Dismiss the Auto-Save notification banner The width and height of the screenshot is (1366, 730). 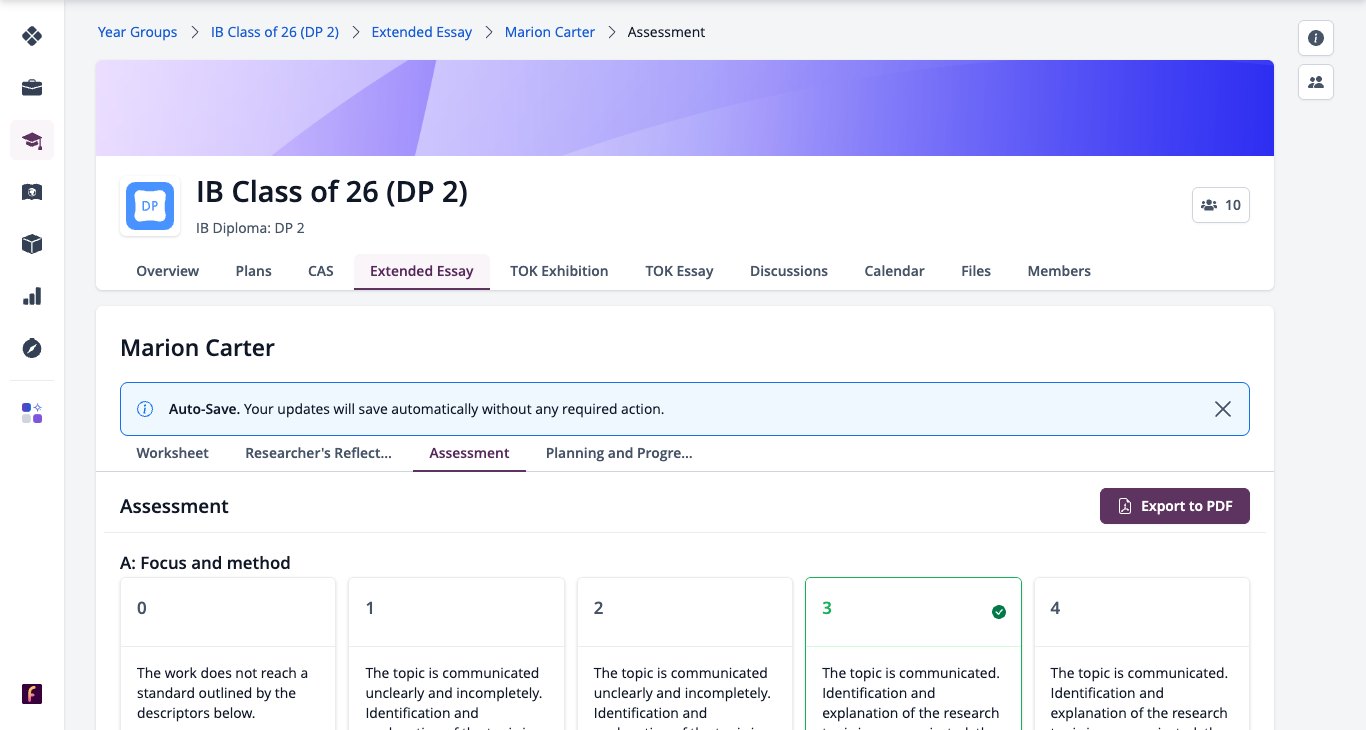tap(1222, 409)
